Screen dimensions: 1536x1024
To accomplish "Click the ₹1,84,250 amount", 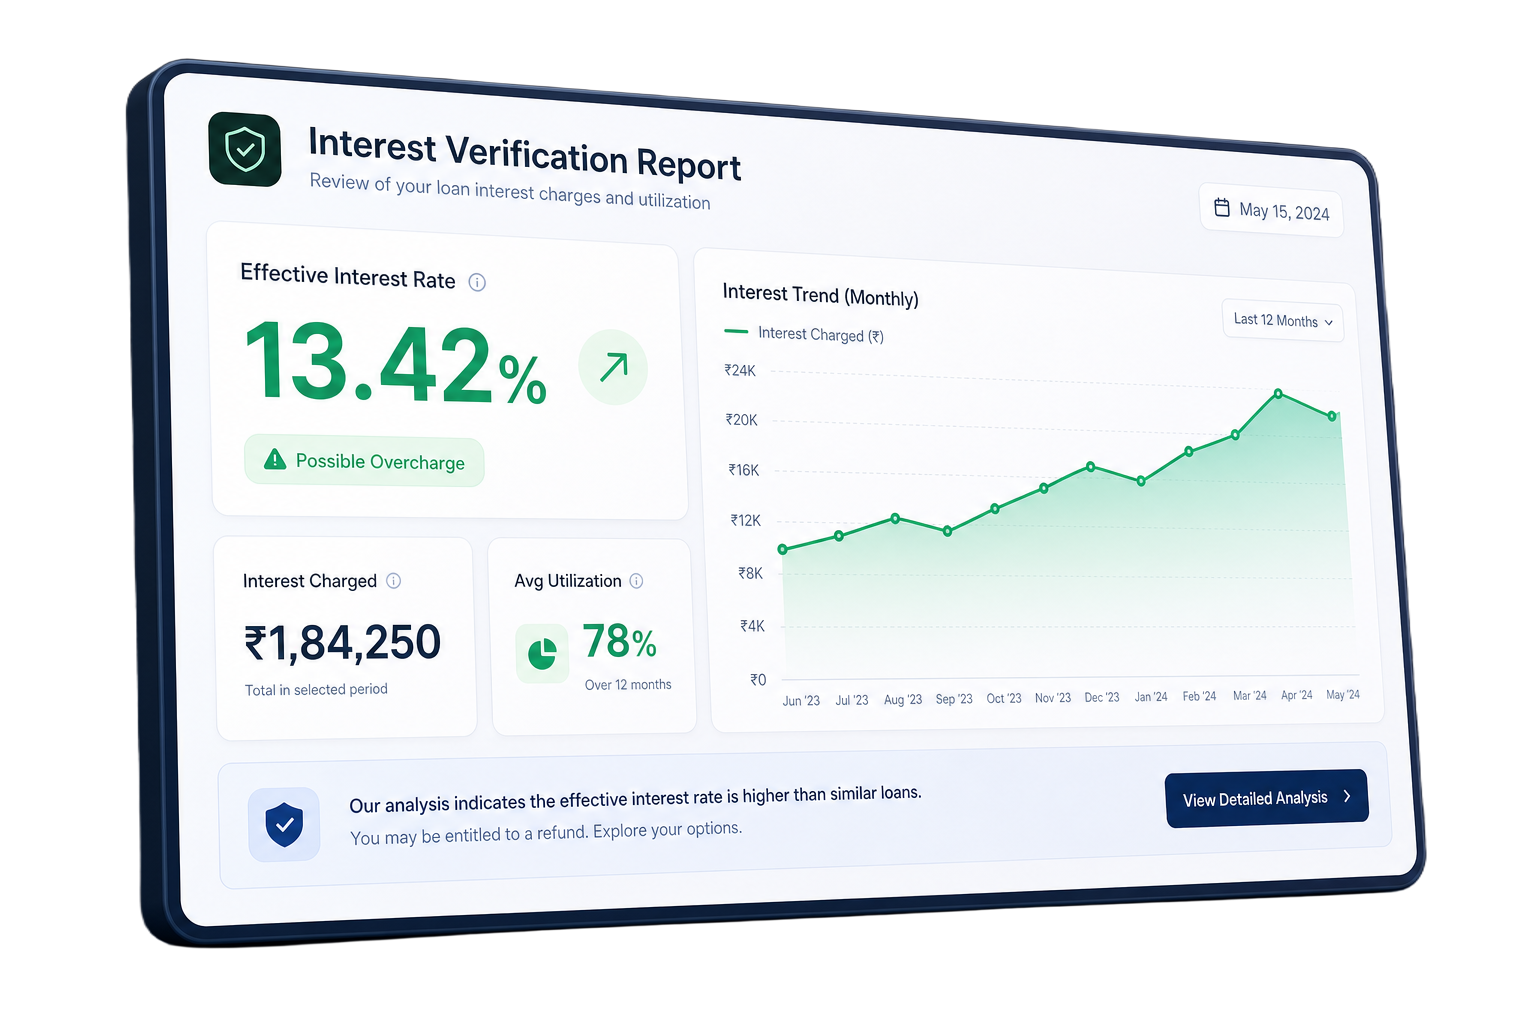I will (x=342, y=643).
